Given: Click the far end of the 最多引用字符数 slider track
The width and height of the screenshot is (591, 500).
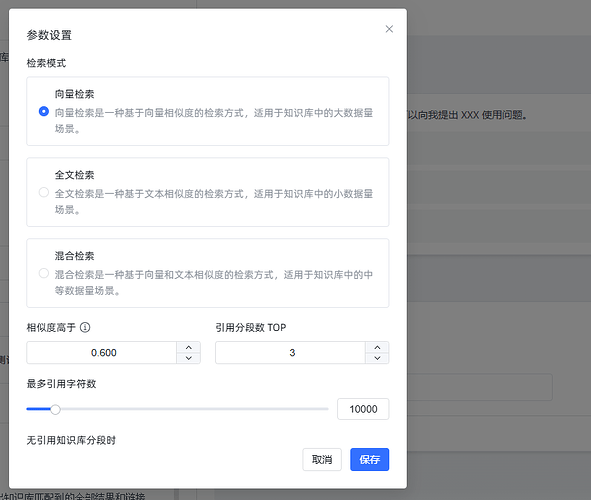Looking at the screenshot, I should [x=326, y=409].
